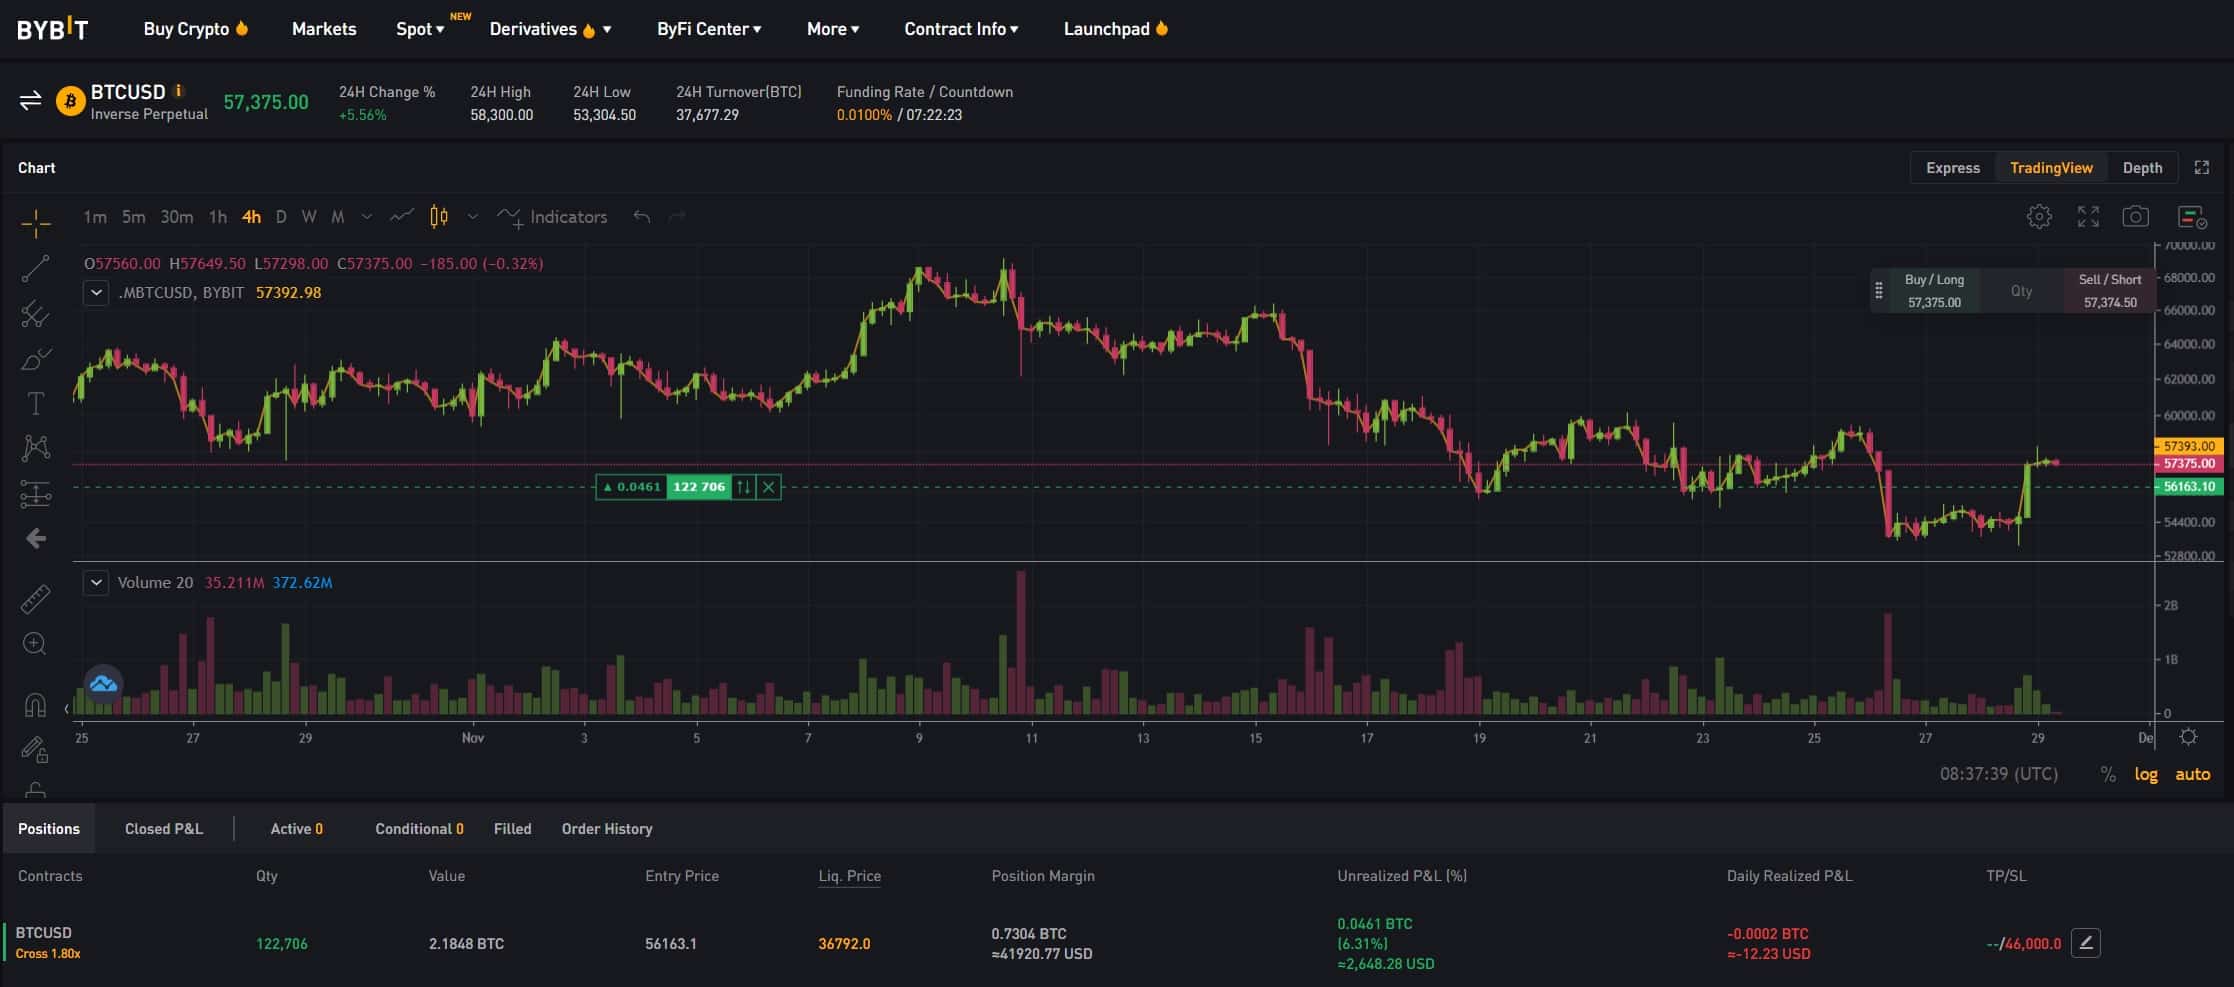Grab the Buy/Sell panel drag handle

point(1878,291)
